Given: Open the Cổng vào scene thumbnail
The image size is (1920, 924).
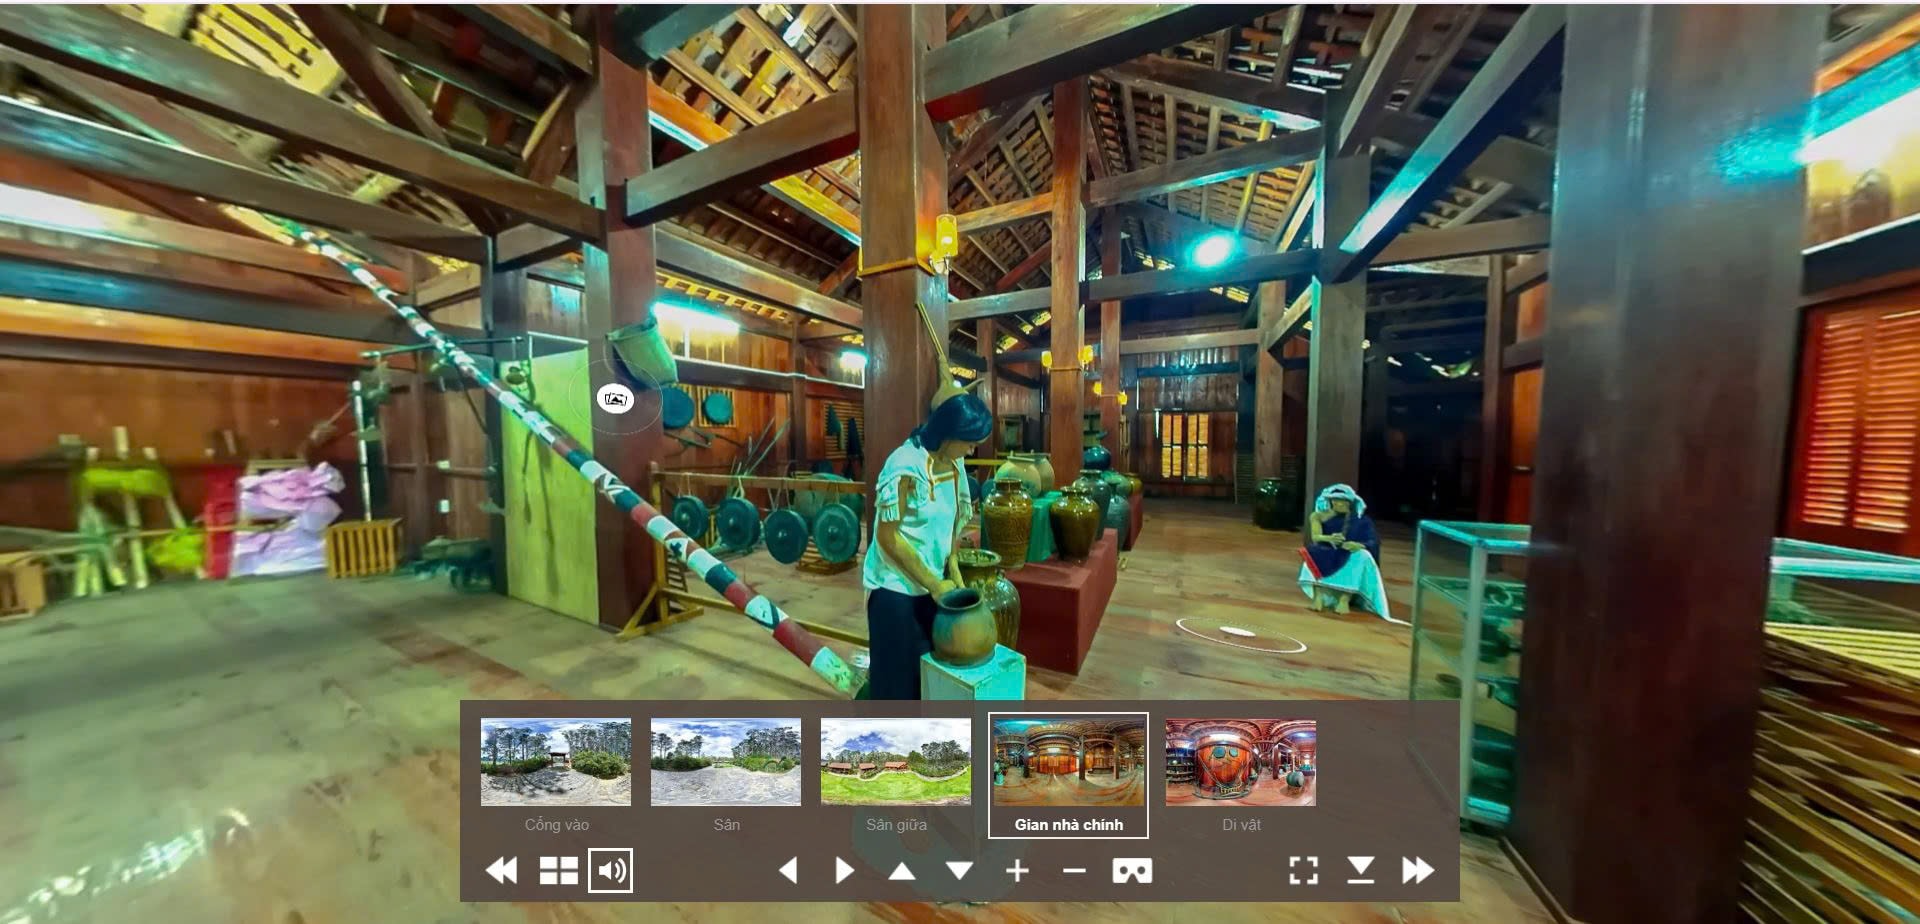Looking at the screenshot, I should pos(556,762).
